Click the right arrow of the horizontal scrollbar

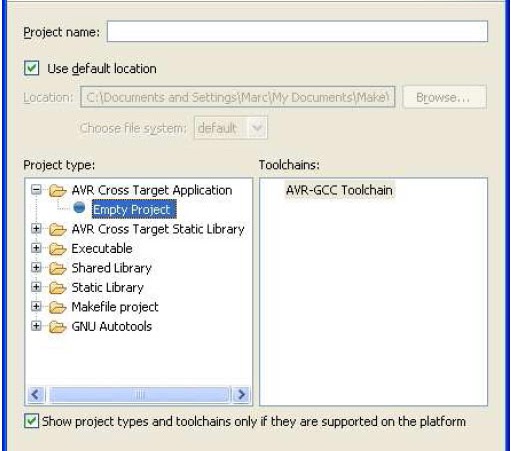241,395
